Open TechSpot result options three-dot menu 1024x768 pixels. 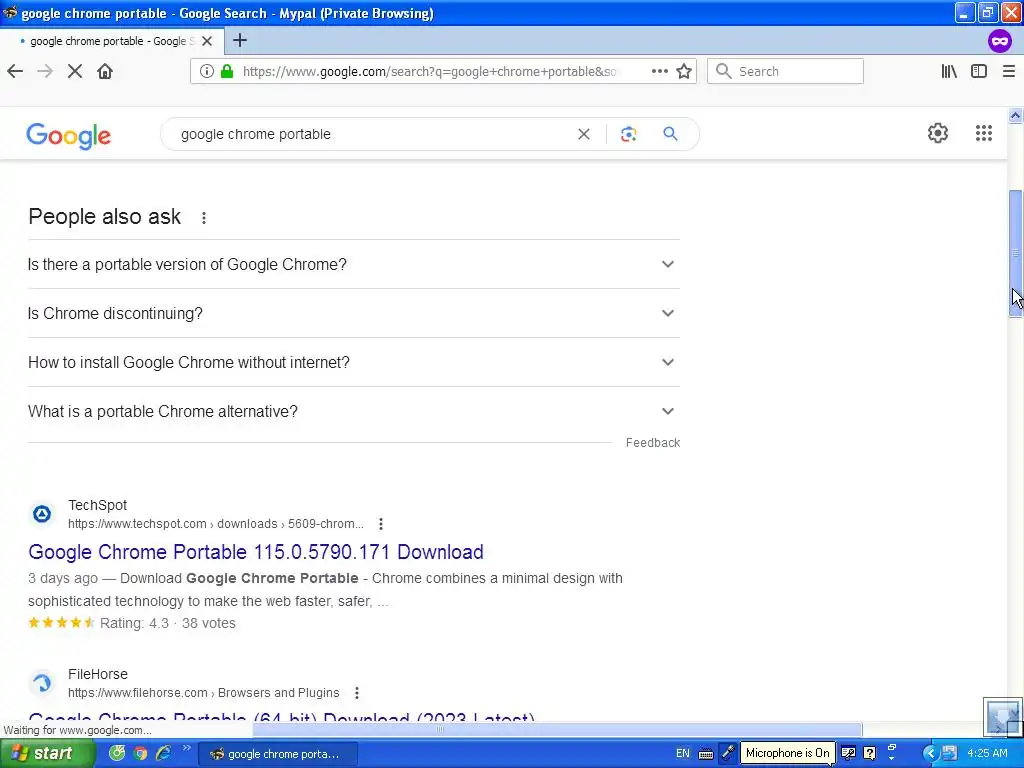tap(381, 524)
